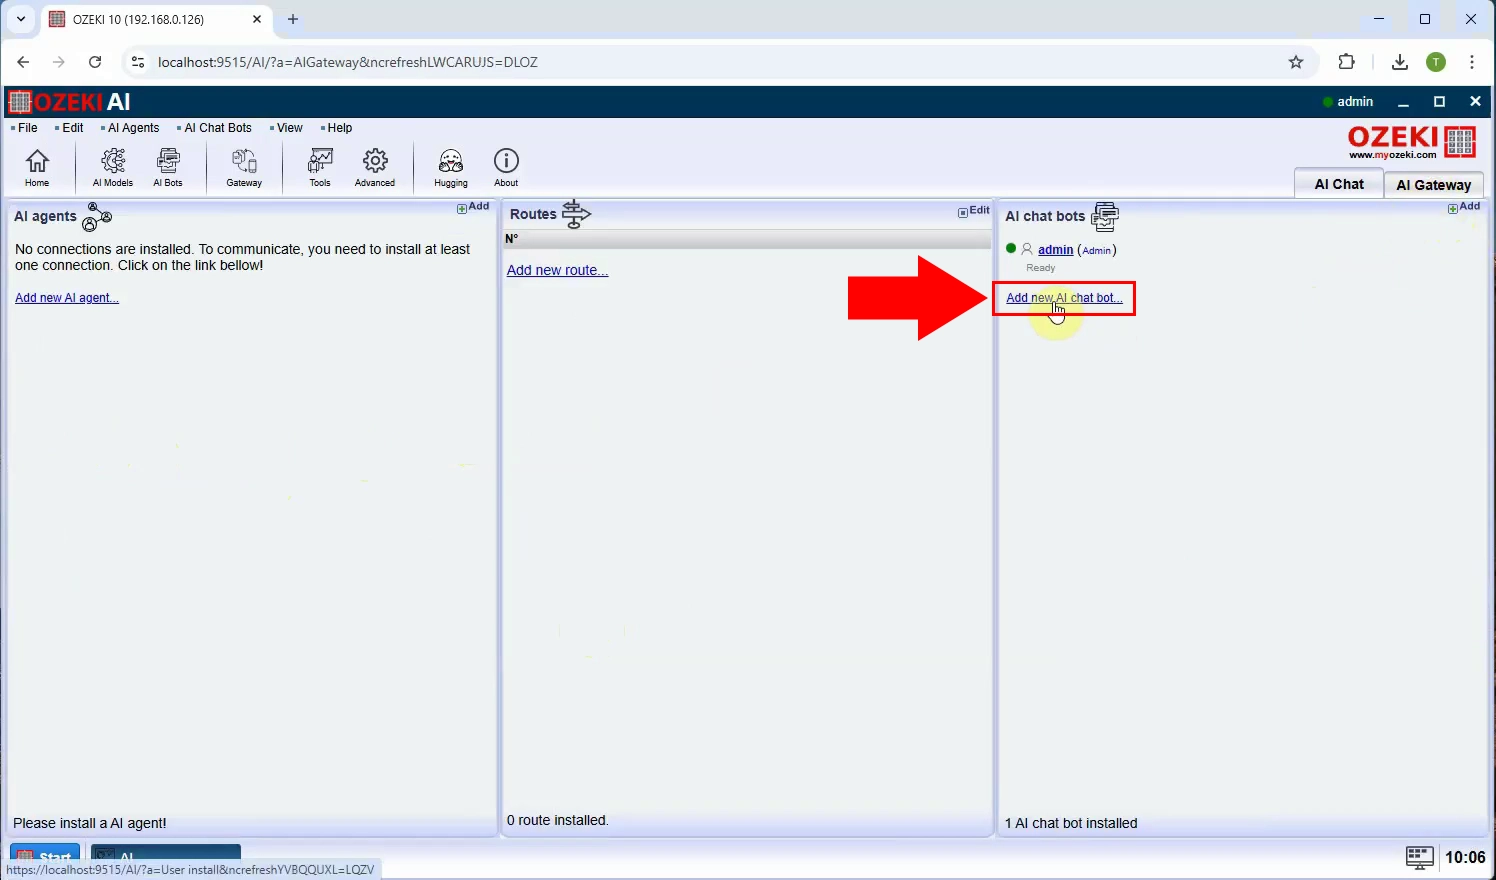Screen dimensions: 1496x880
Task: View site information icon in address bar
Action: tap(138, 62)
